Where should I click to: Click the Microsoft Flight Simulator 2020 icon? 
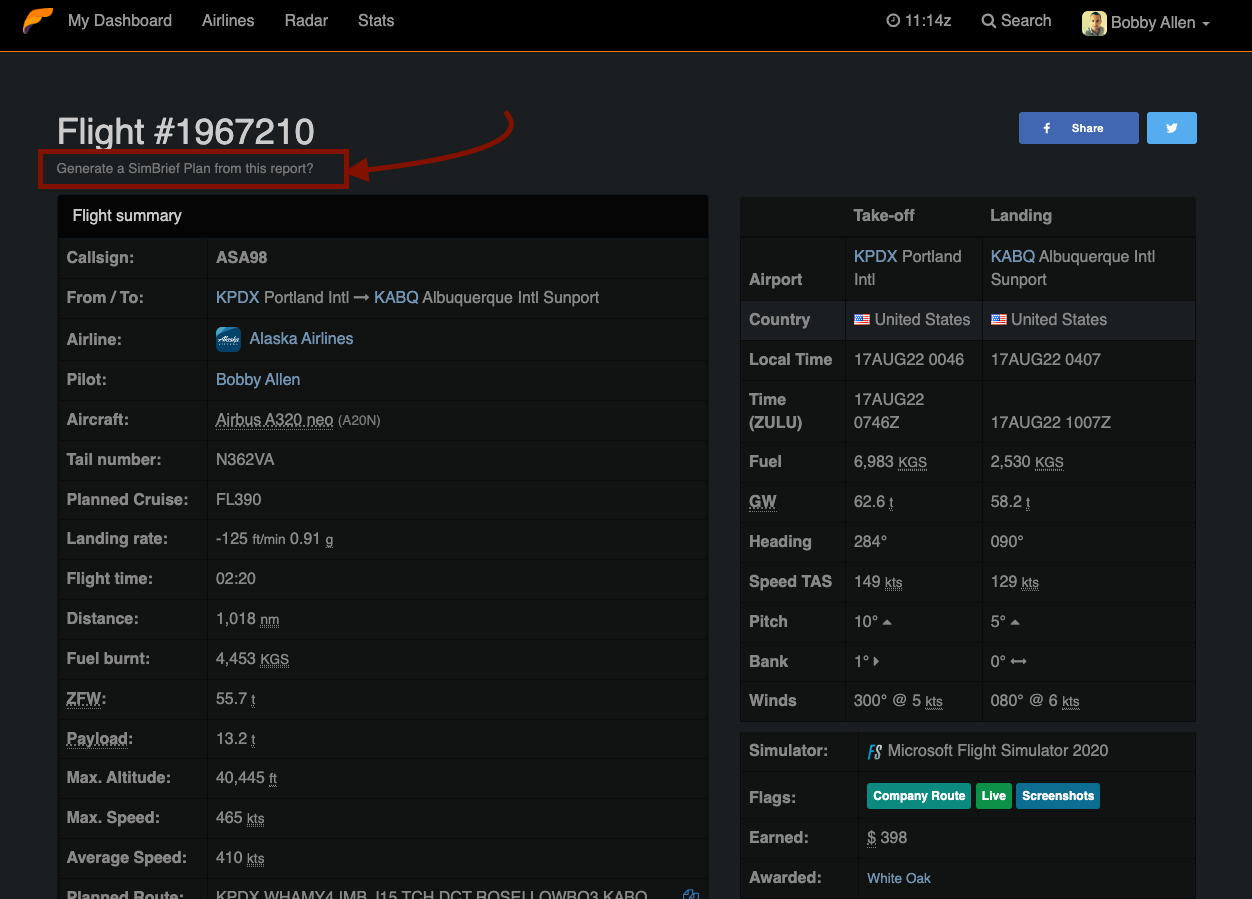[x=874, y=751]
